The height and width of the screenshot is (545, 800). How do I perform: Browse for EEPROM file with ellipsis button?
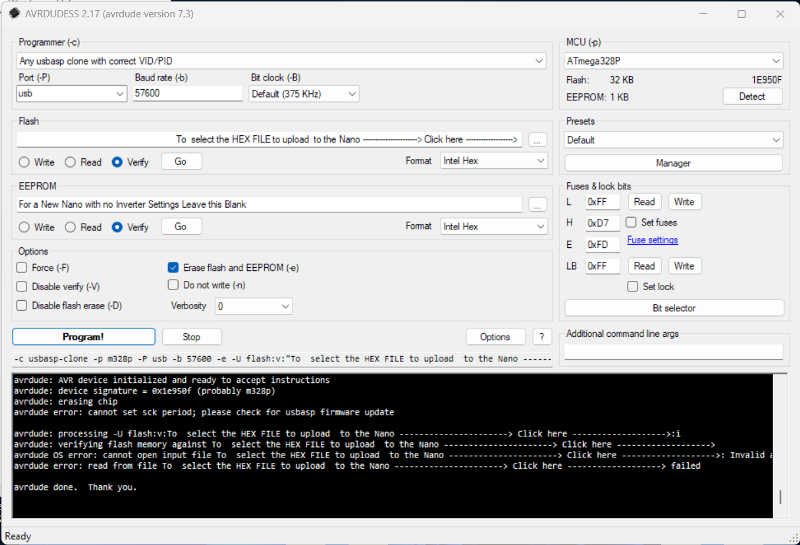(x=538, y=205)
